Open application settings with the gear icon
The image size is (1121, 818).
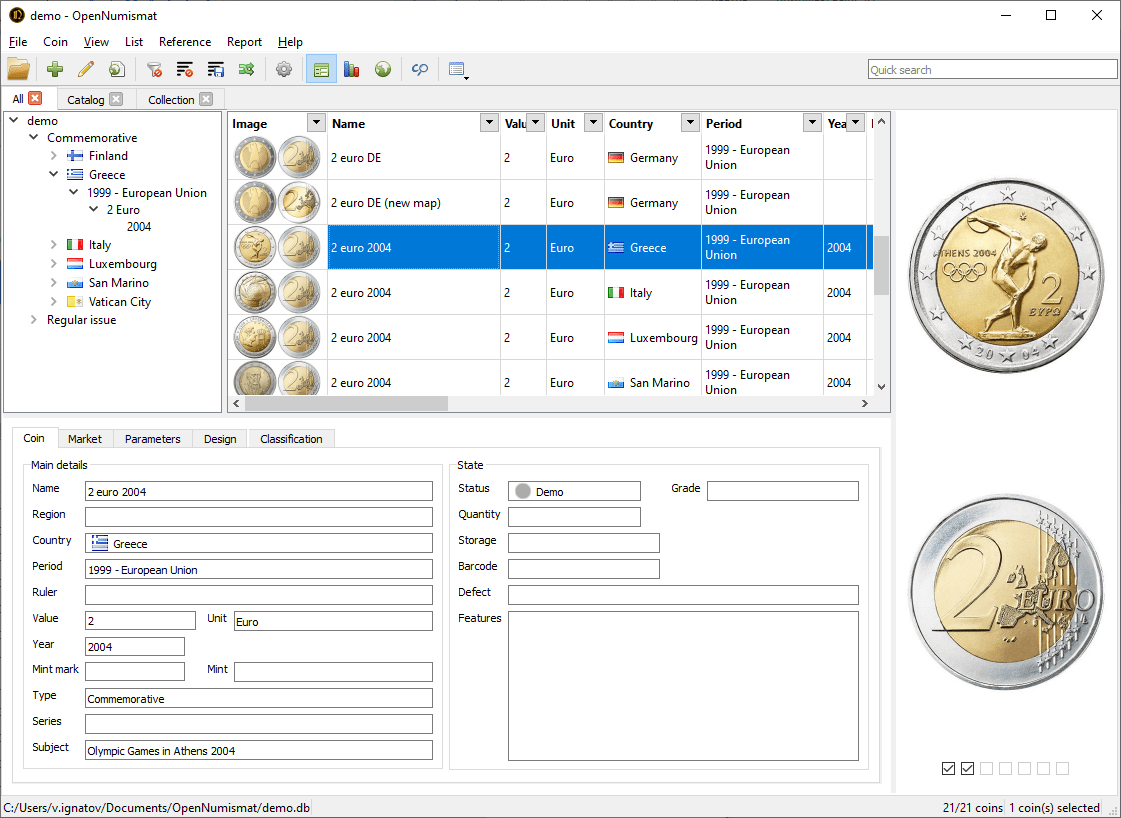pyautogui.click(x=283, y=69)
